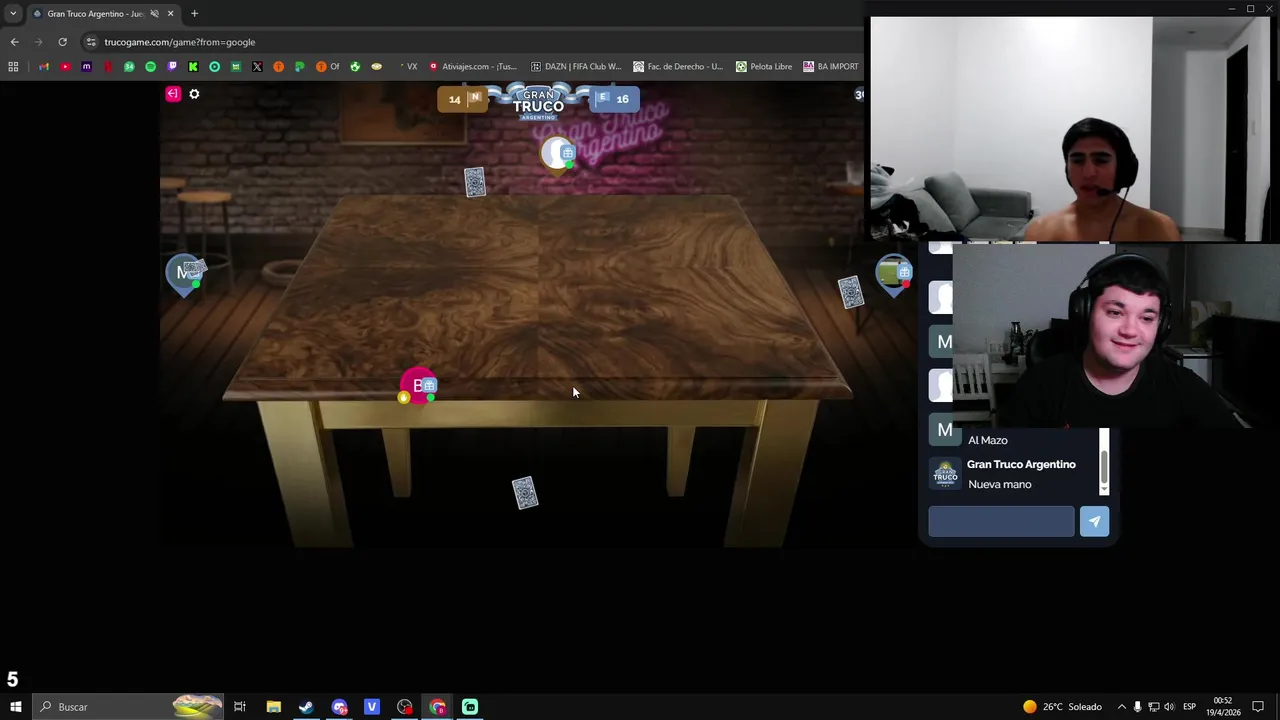Click the Buscar taskbar search box
This screenshot has height=720, width=1280.
pyautogui.click(x=128, y=707)
